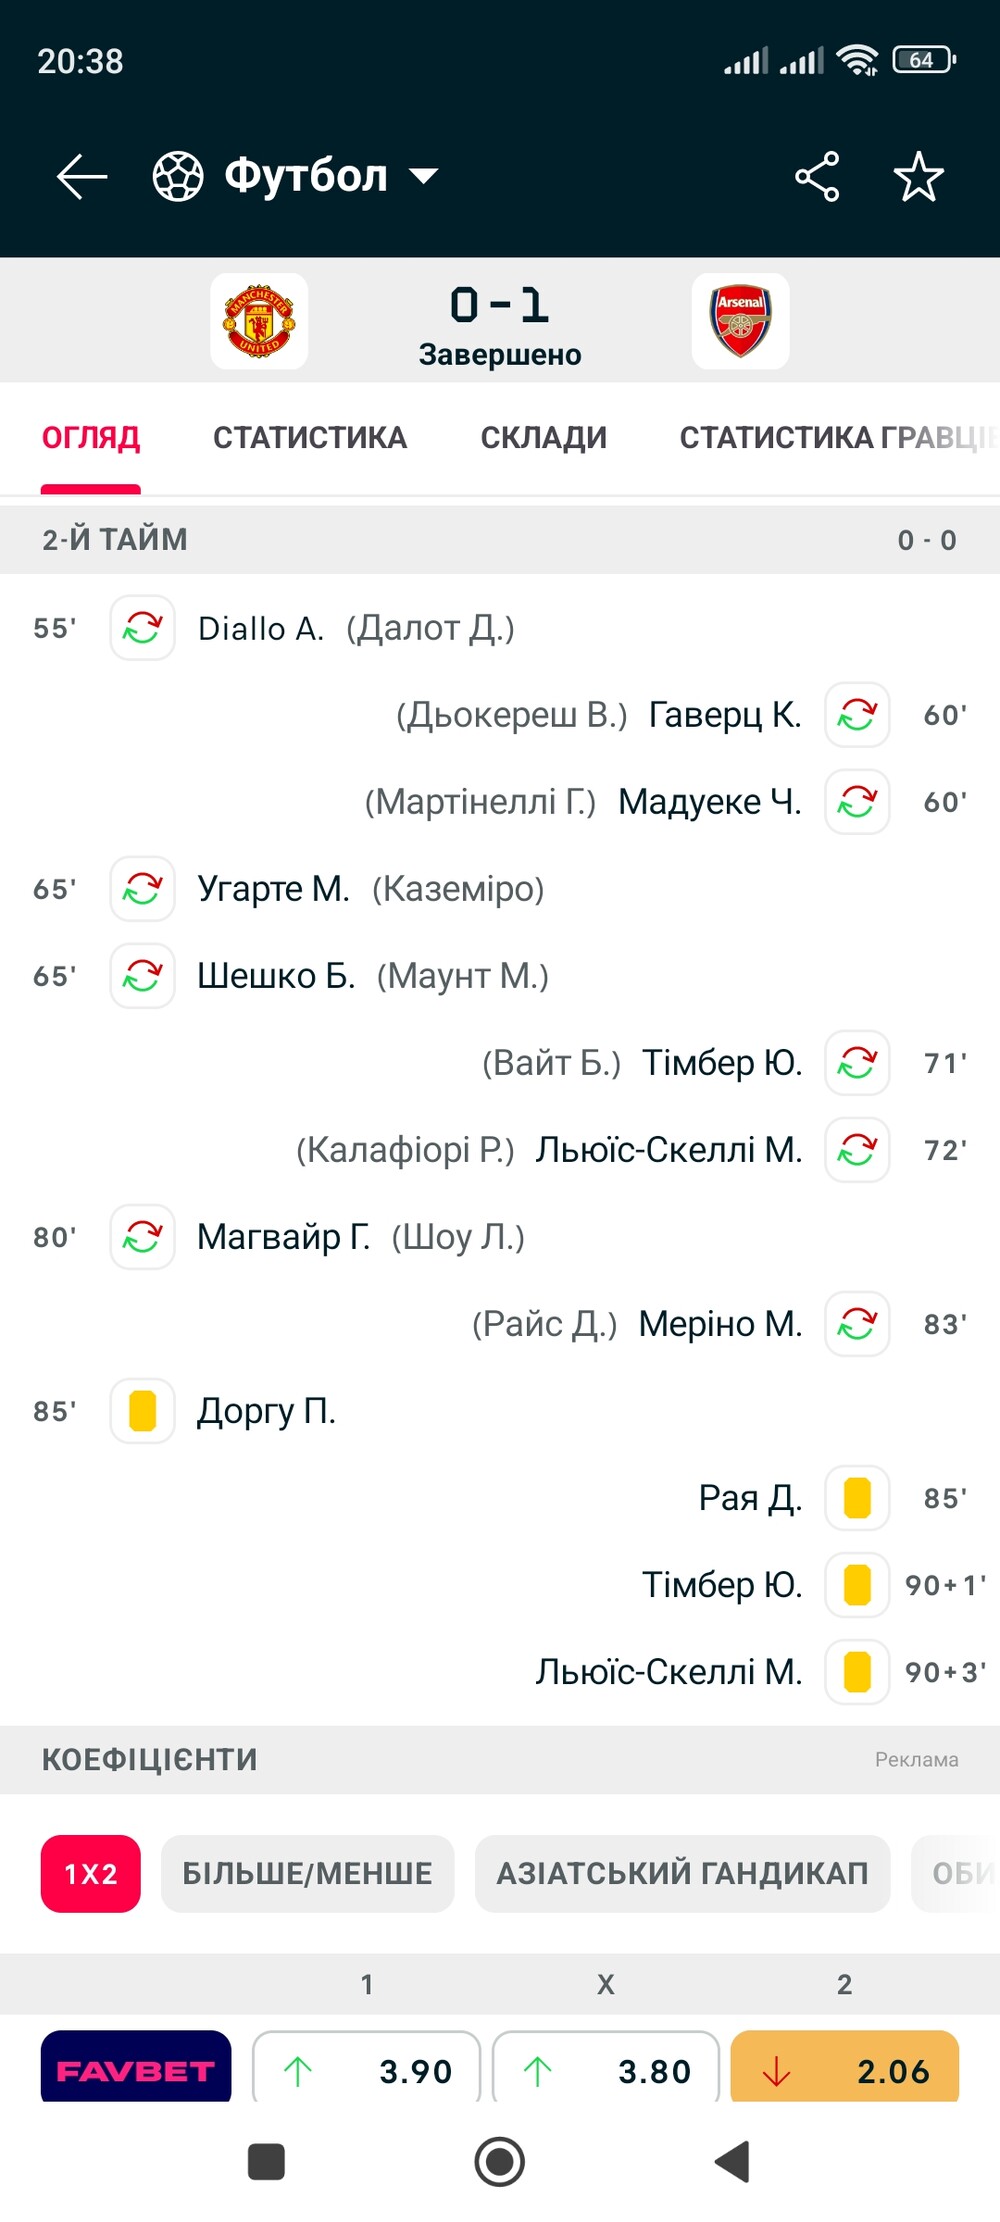Image resolution: width=1000 pixels, height=2222 pixels.
Task: Tap the Android home navigation button
Action: pyautogui.click(x=500, y=2162)
